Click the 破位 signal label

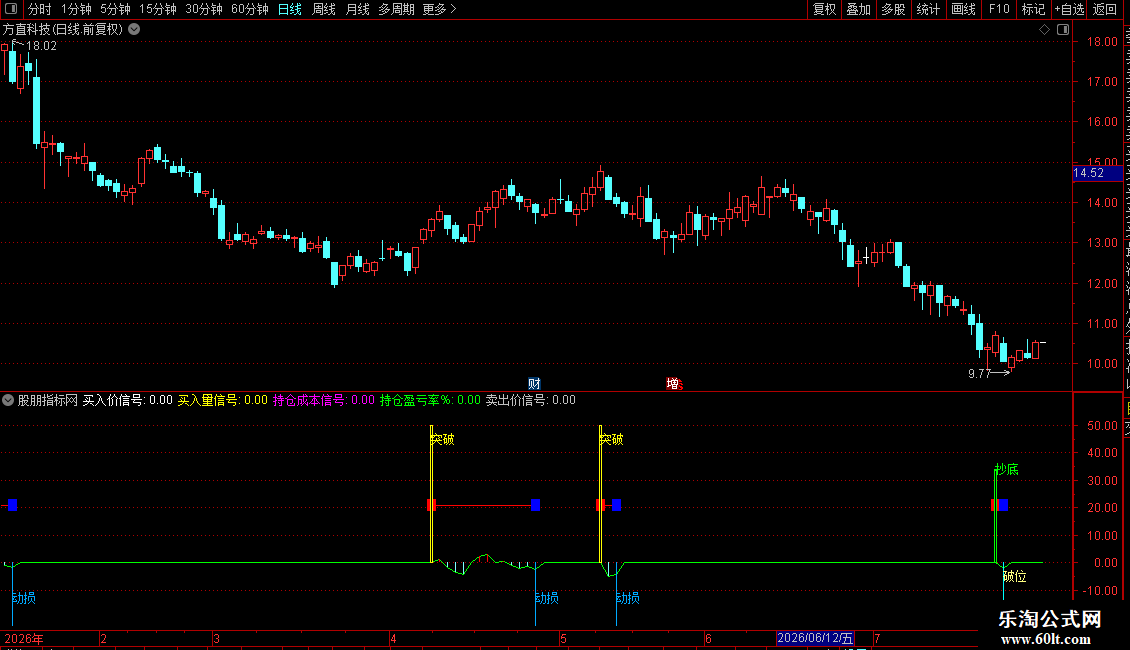coord(1015,576)
